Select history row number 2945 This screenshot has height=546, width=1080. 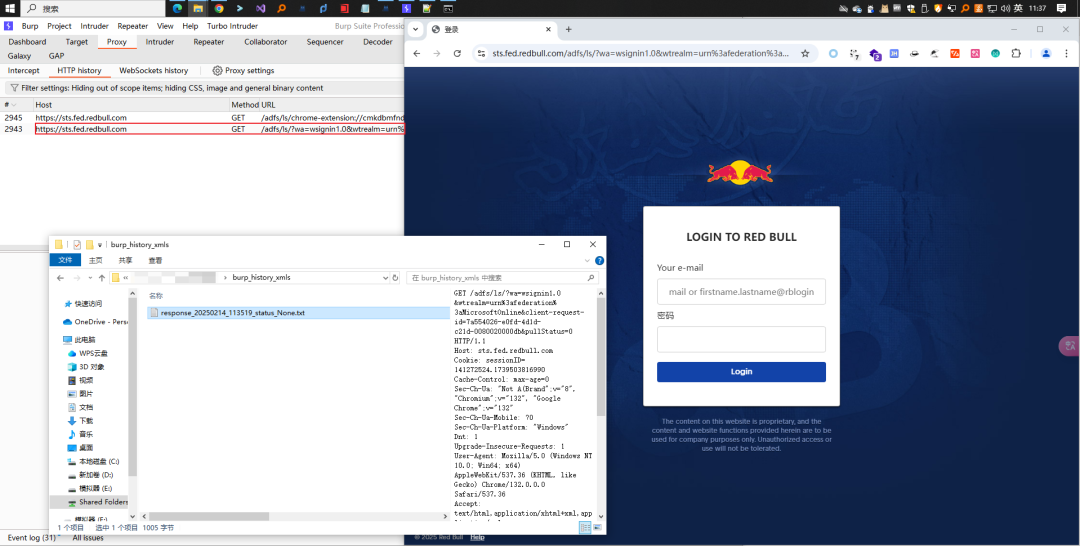(202, 118)
